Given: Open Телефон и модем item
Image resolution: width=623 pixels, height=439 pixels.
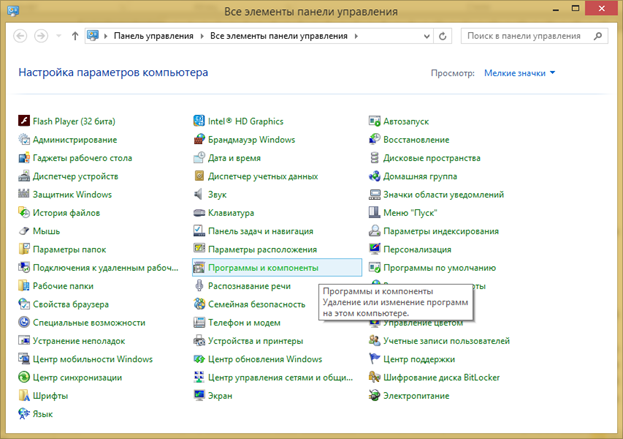Looking at the screenshot, I should tap(237, 322).
